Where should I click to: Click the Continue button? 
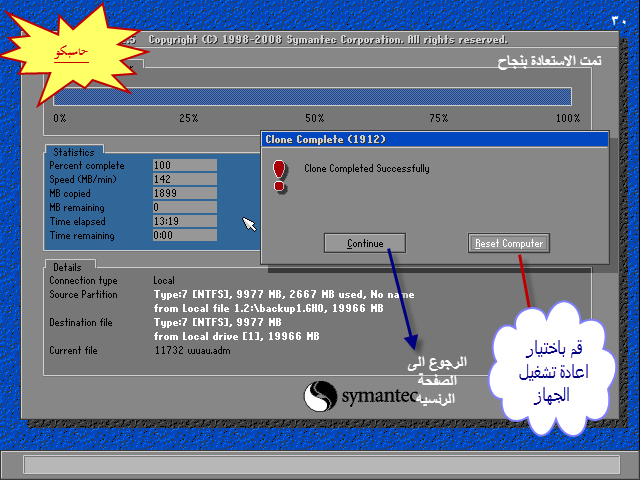[x=364, y=243]
